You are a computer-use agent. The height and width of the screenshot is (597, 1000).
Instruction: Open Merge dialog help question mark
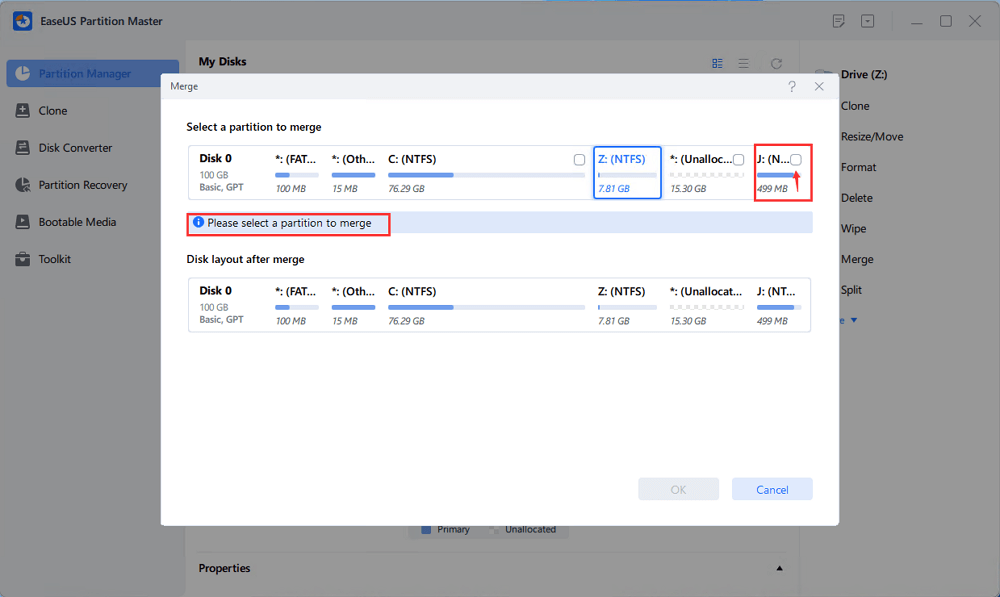coord(791,86)
